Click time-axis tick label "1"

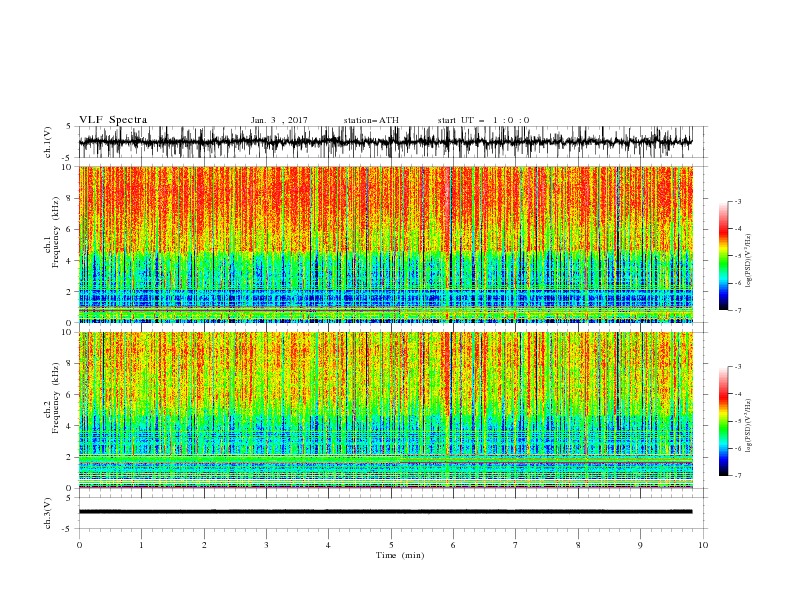(x=141, y=545)
